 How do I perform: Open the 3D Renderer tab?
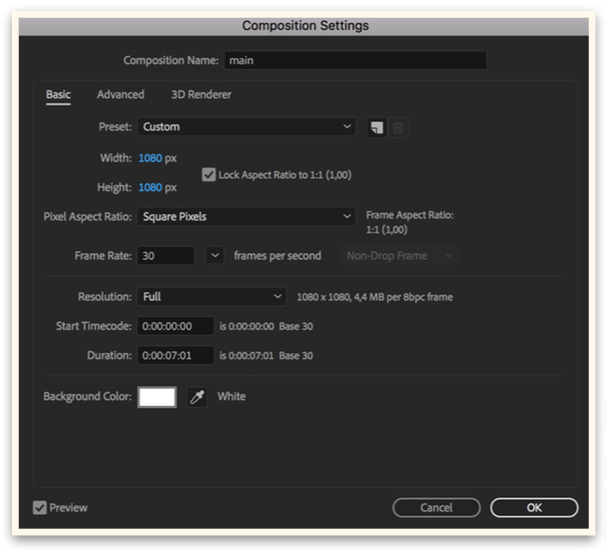click(x=201, y=94)
